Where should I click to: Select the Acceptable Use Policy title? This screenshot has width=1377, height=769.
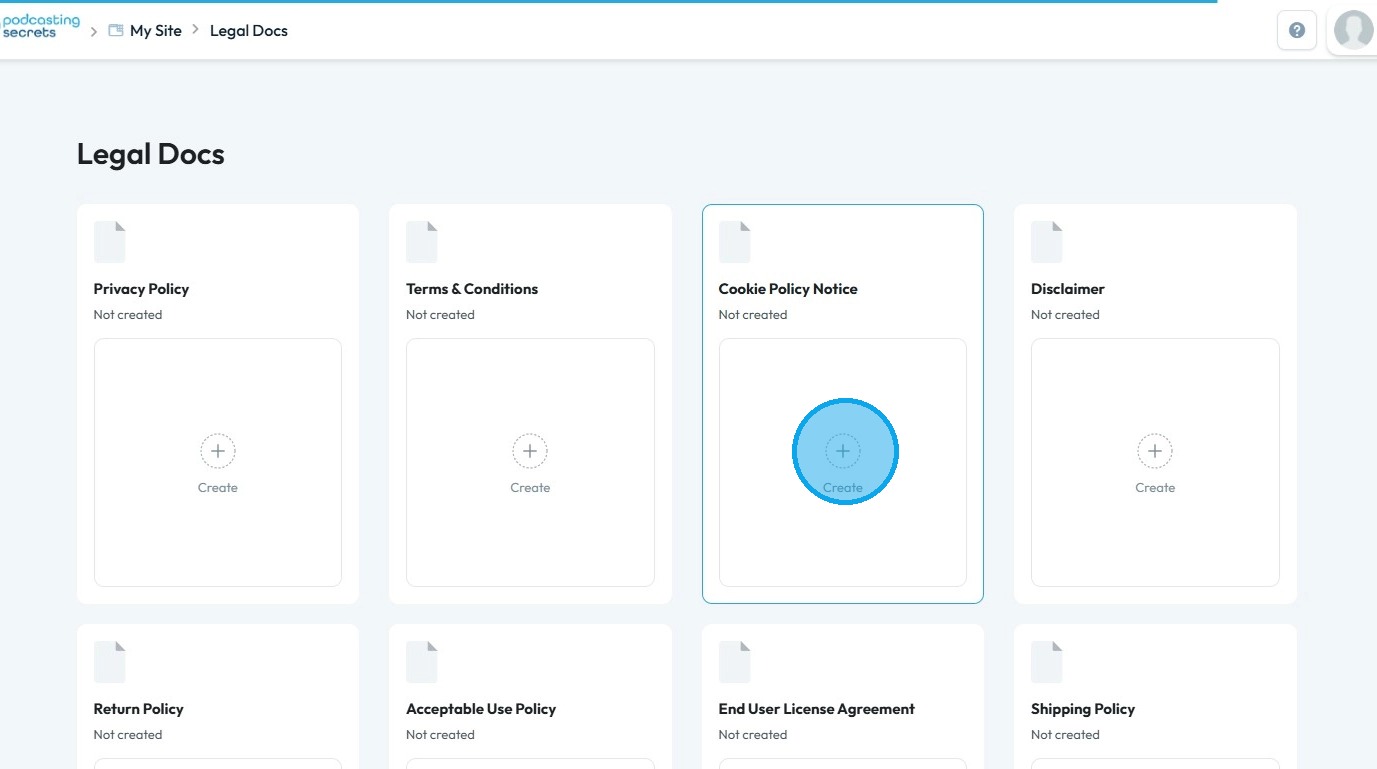point(481,709)
